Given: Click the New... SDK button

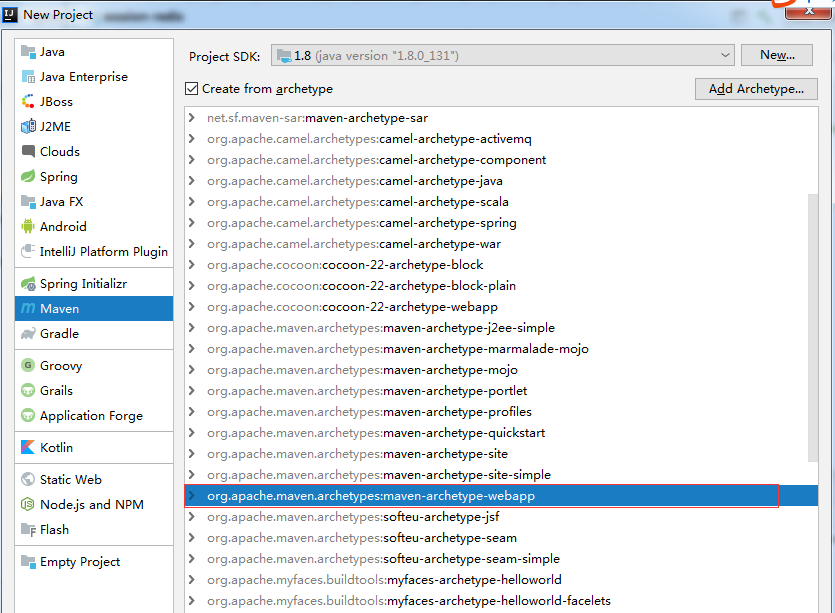Looking at the screenshot, I should tap(777, 55).
